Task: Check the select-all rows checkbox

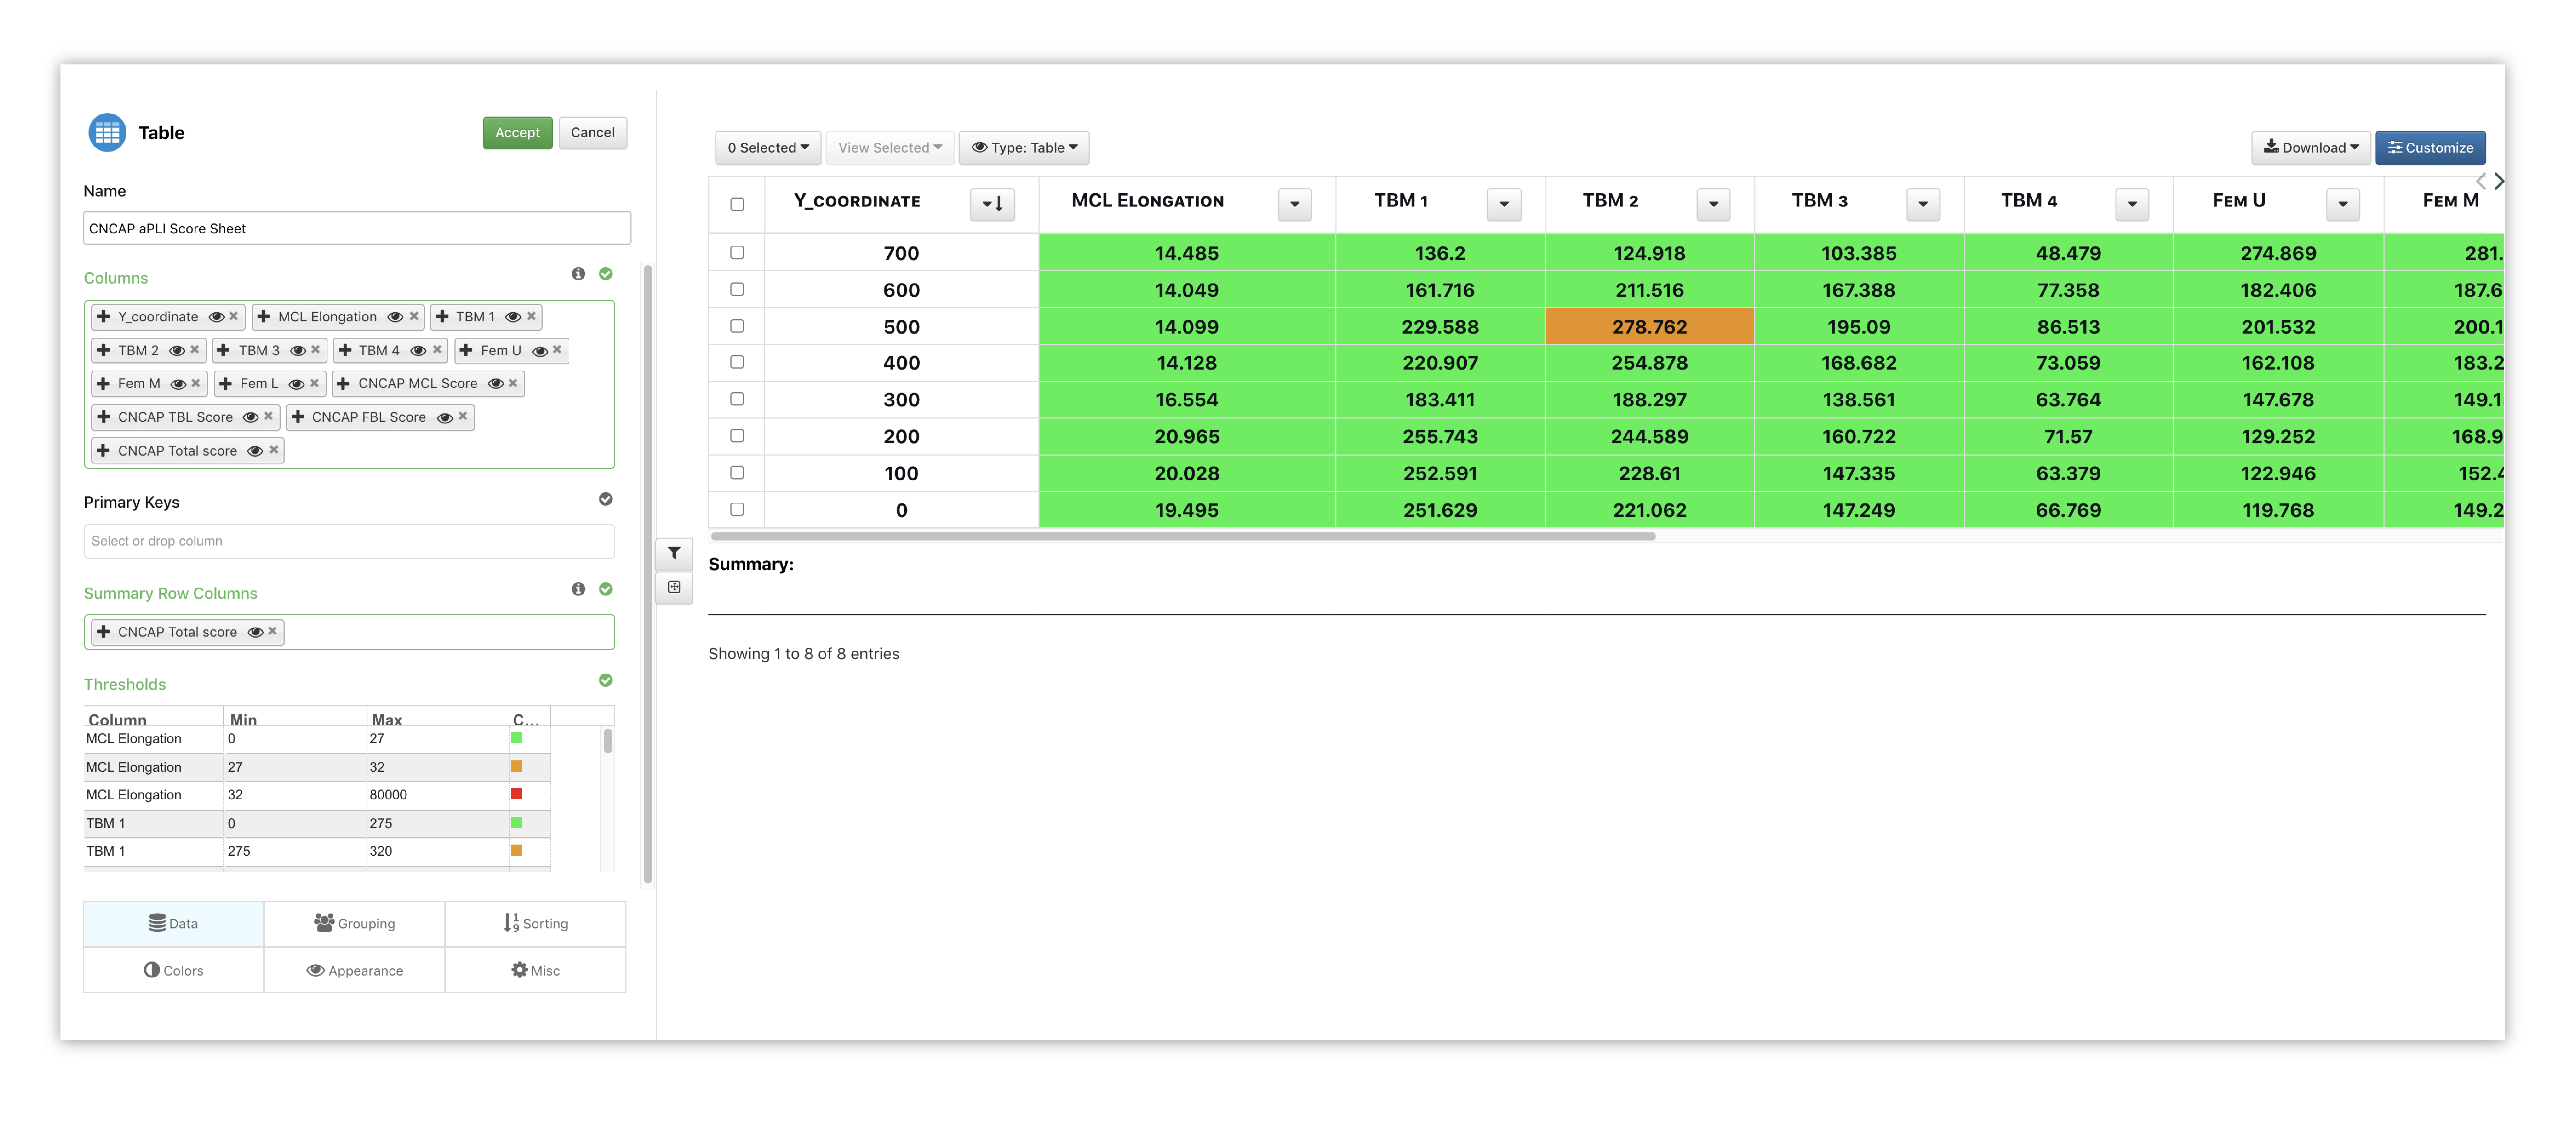Action: pos(737,204)
